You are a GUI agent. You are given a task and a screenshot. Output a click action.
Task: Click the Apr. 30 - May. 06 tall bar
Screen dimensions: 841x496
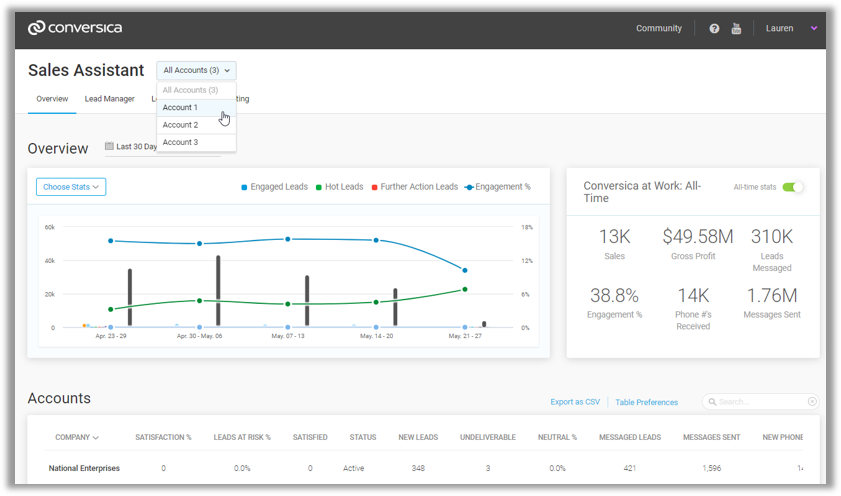(x=218, y=291)
